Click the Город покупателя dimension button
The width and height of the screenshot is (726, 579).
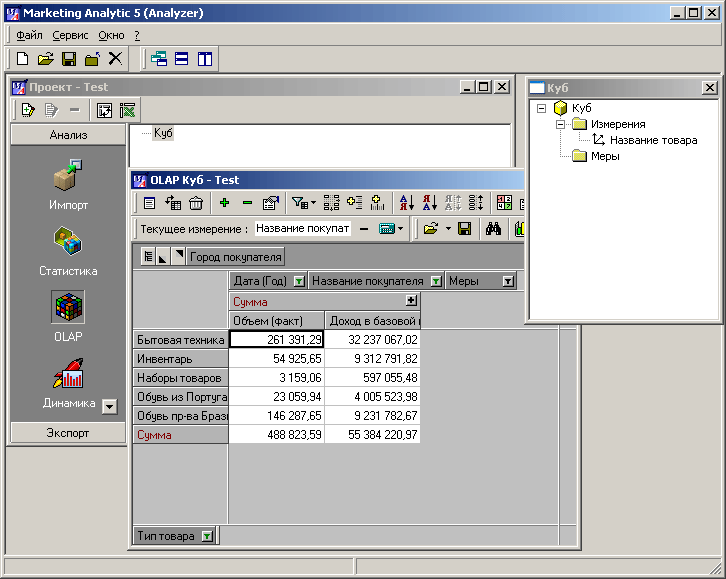(x=236, y=257)
